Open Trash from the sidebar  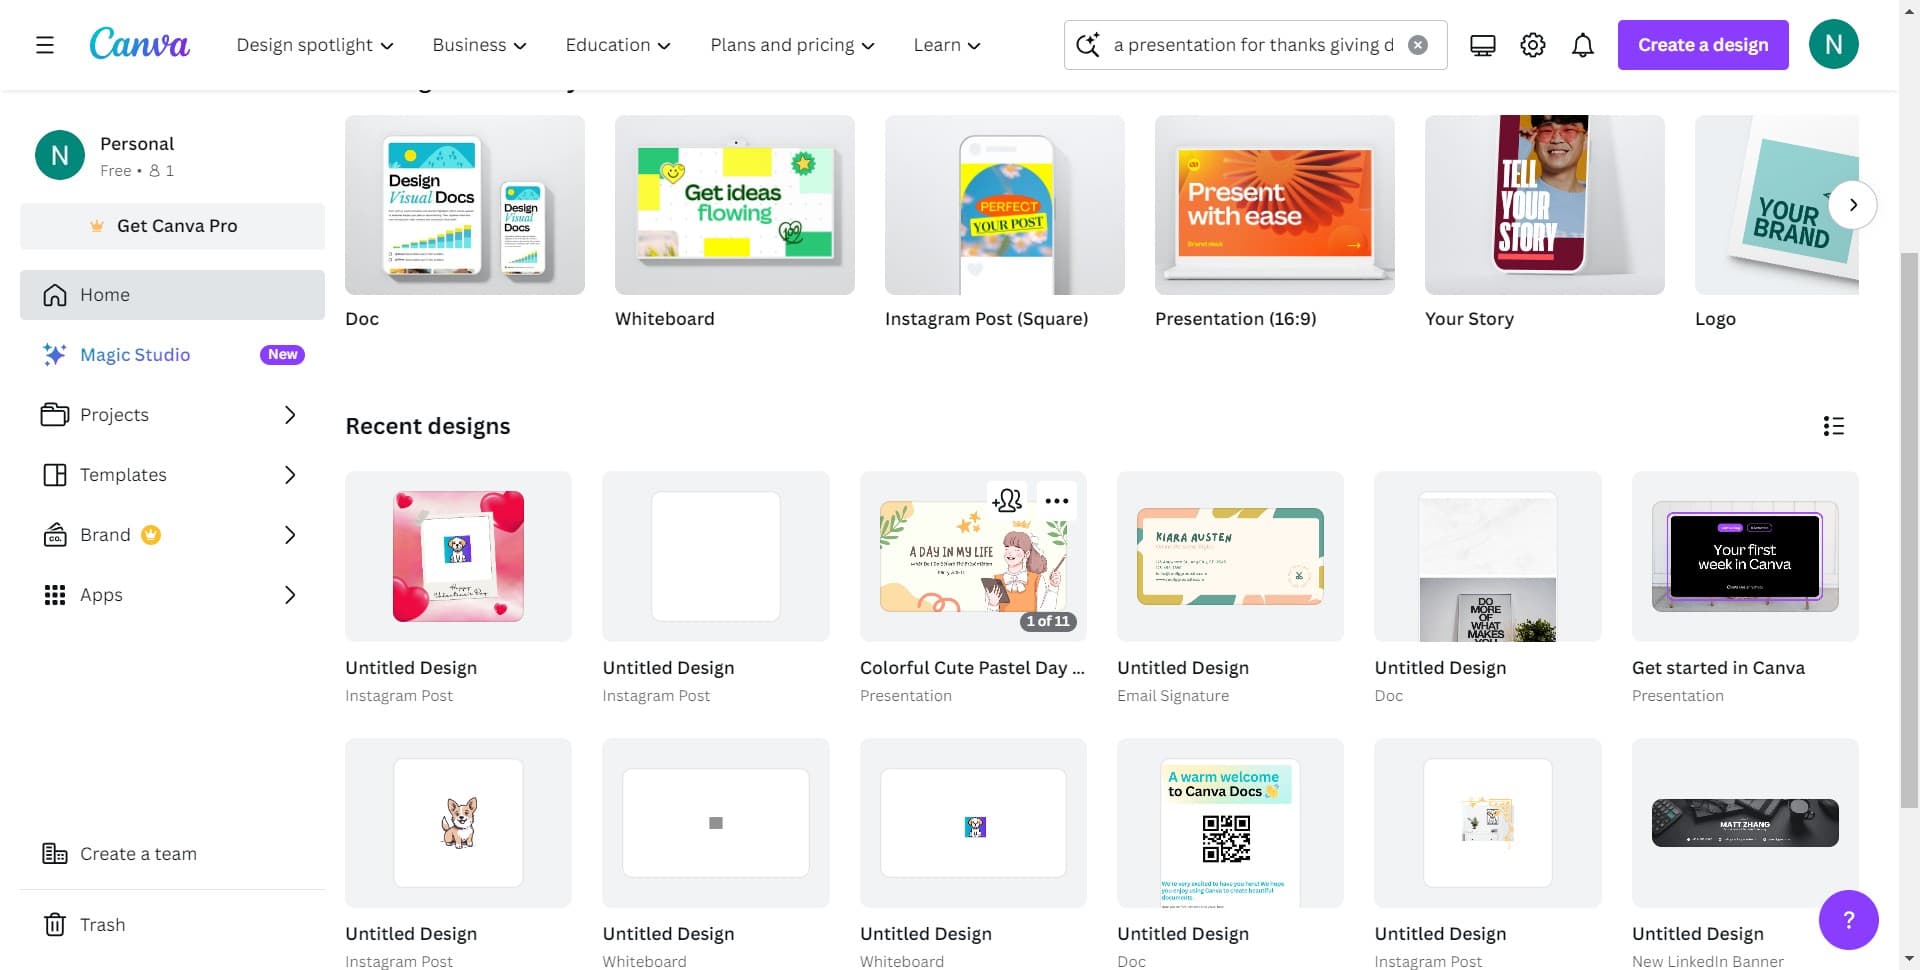(x=102, y=925)
